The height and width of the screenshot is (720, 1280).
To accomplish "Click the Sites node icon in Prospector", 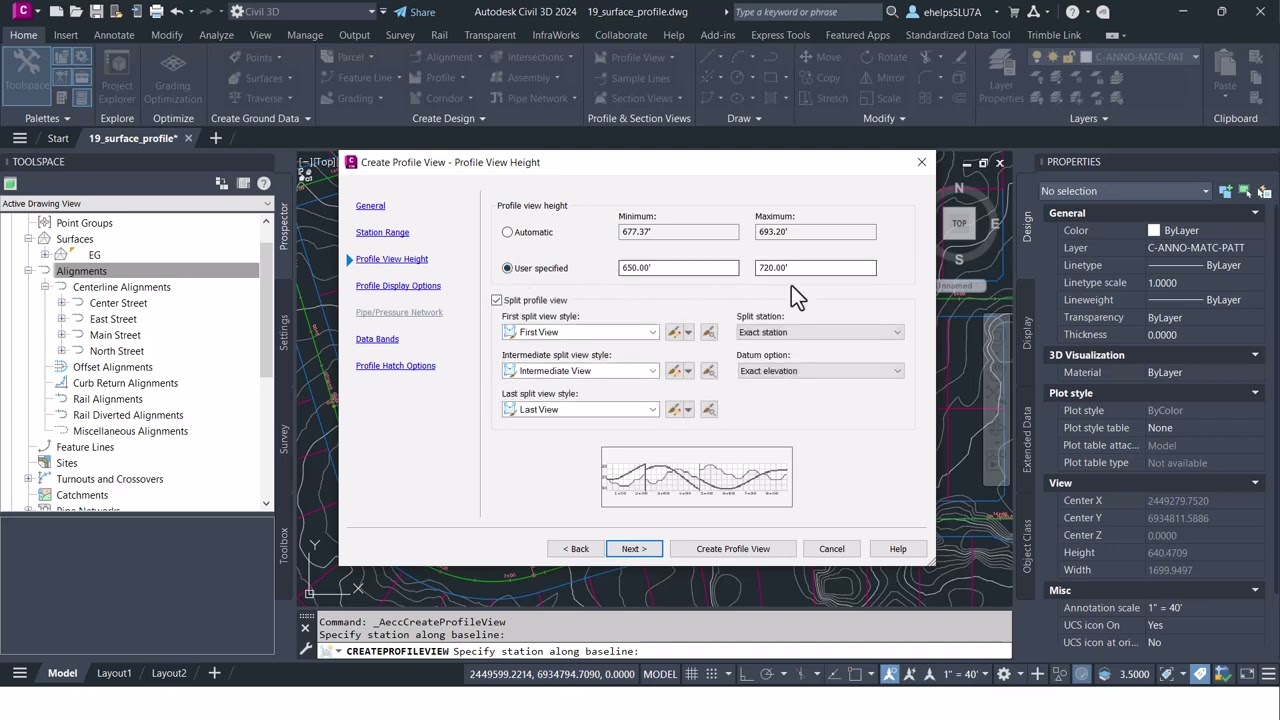I will tap(44, 463).
